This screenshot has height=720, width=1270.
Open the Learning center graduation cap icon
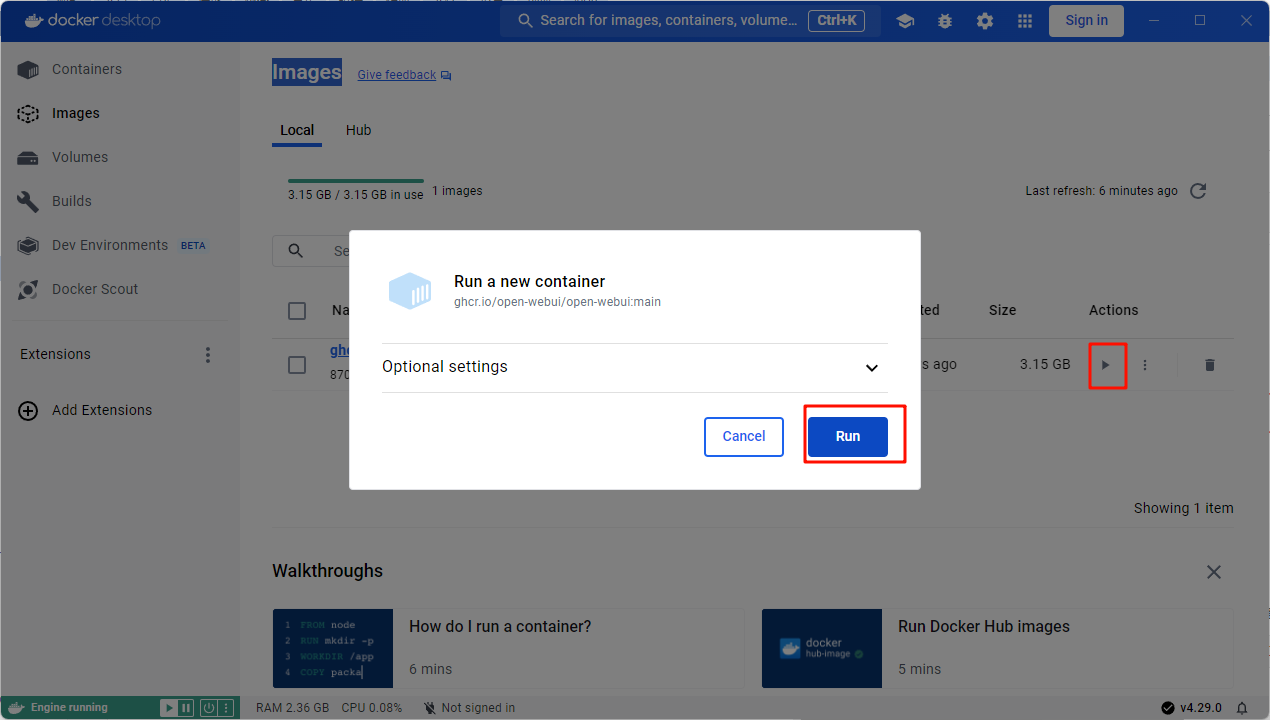905,21
